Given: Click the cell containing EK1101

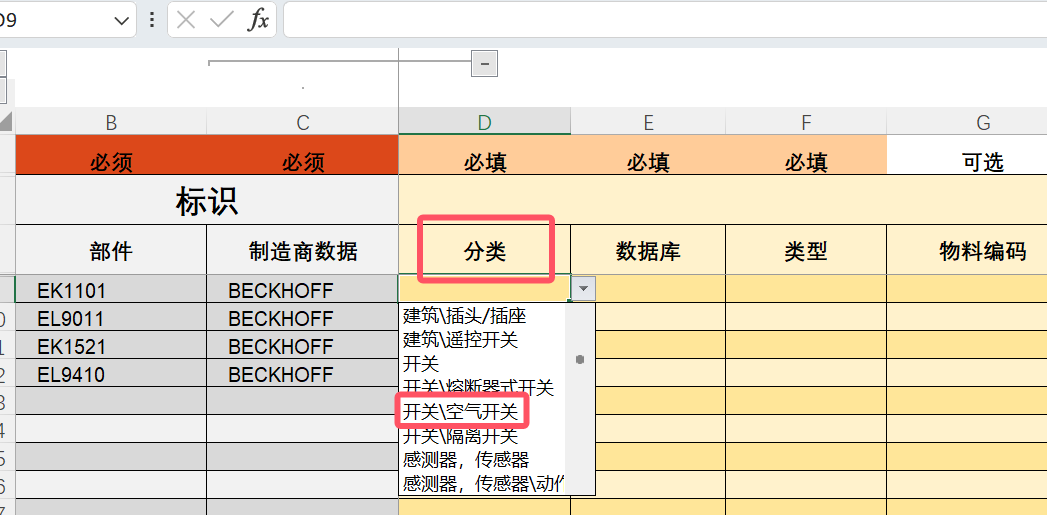Looking at the screenshot, I should (x=110, y=291).
